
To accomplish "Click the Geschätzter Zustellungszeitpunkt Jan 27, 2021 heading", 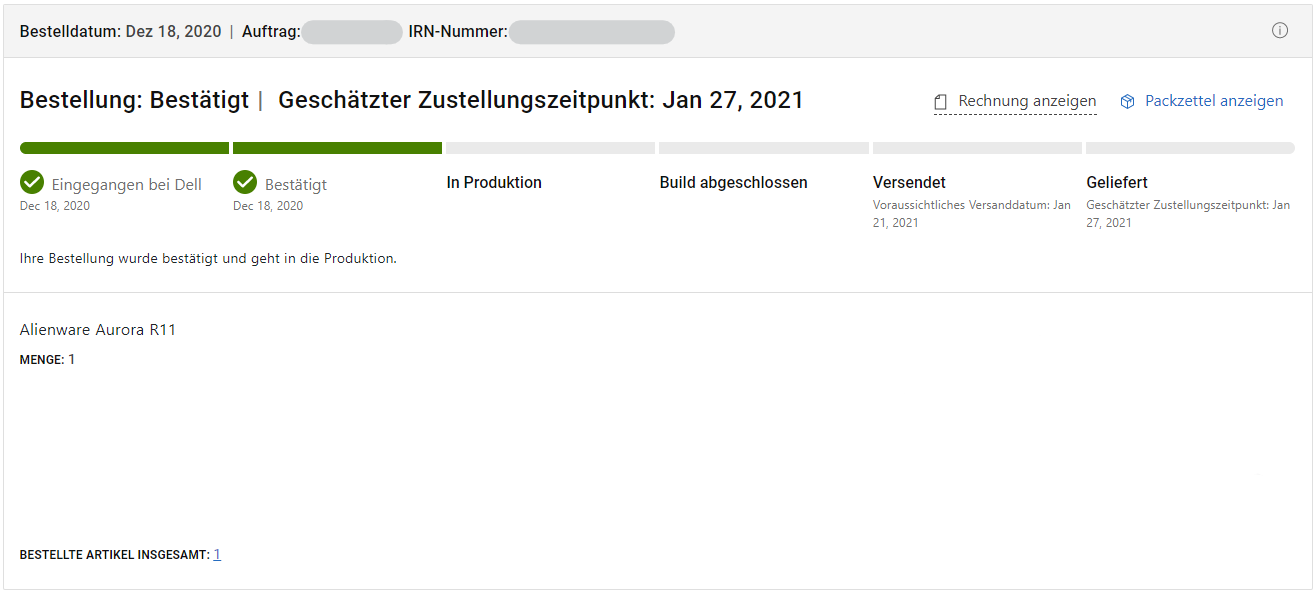I will pos(541,100).
